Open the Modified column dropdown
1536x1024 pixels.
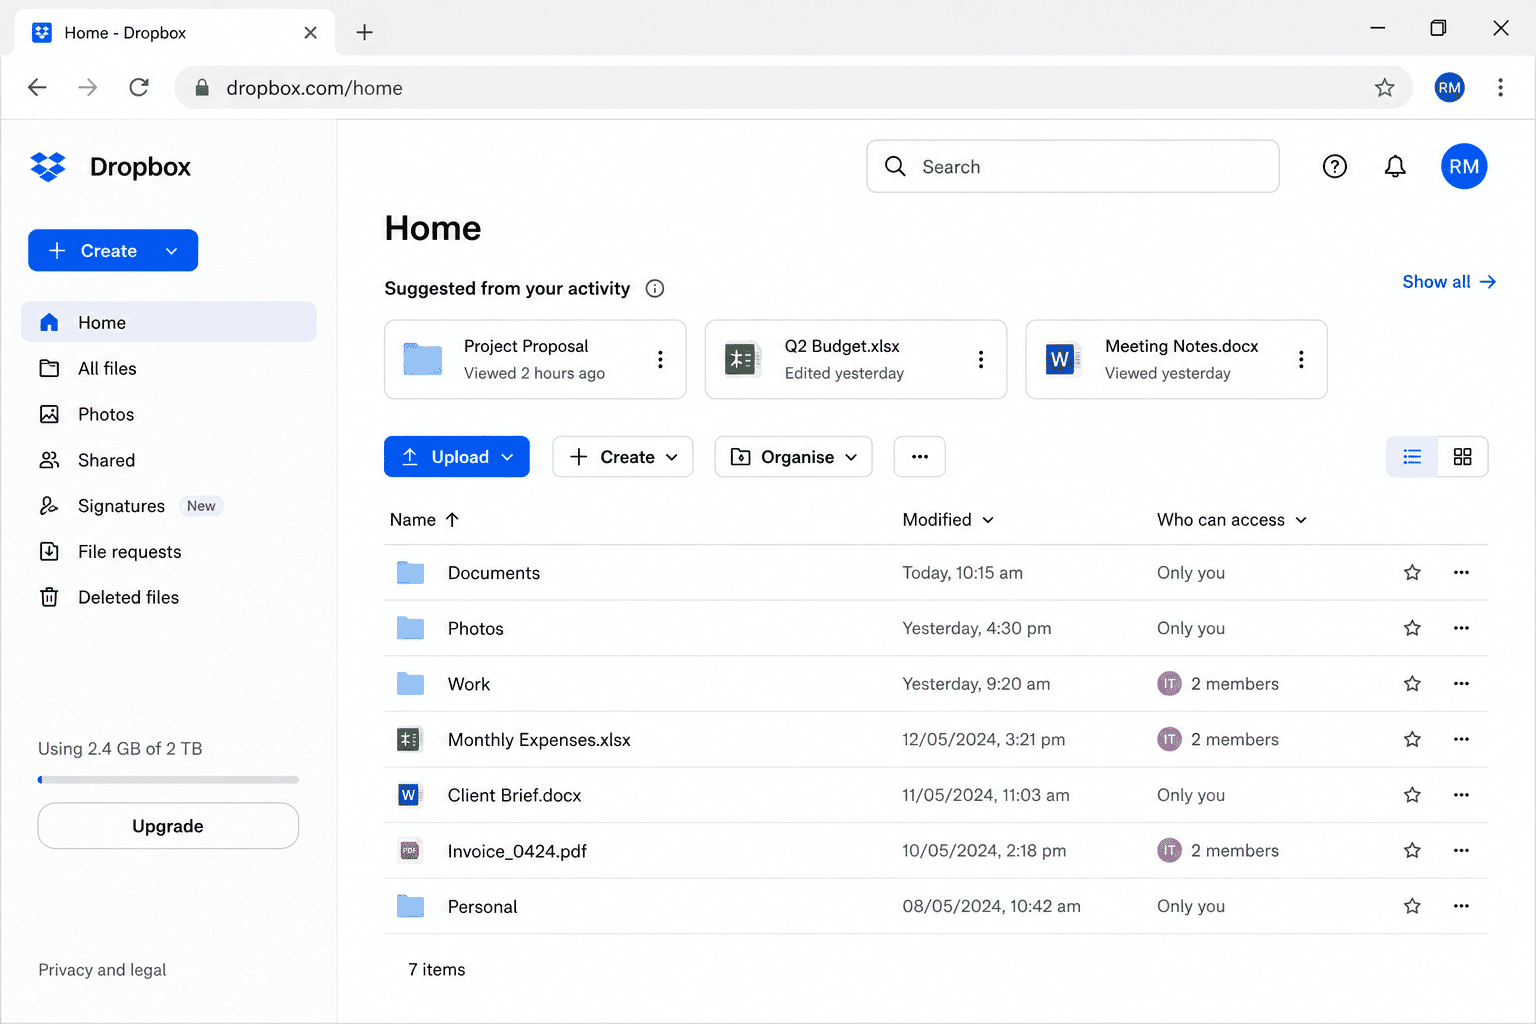pyautogui.click(x=948, y=520)
